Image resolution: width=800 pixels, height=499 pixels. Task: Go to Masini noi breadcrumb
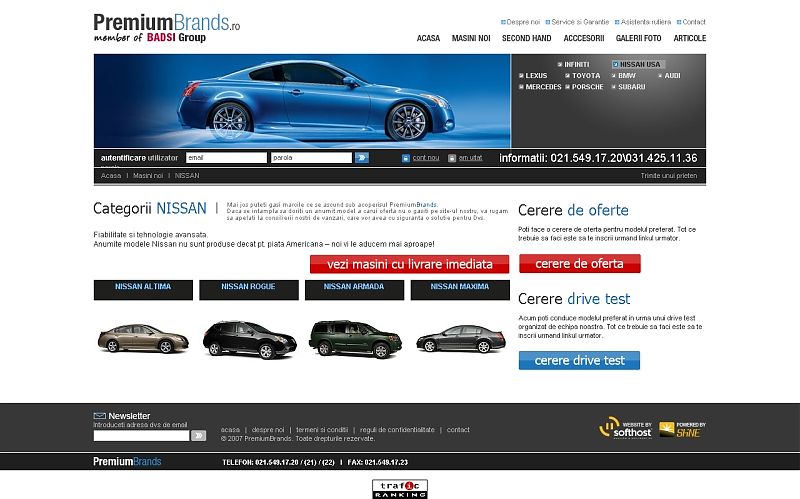pos(148,176)
